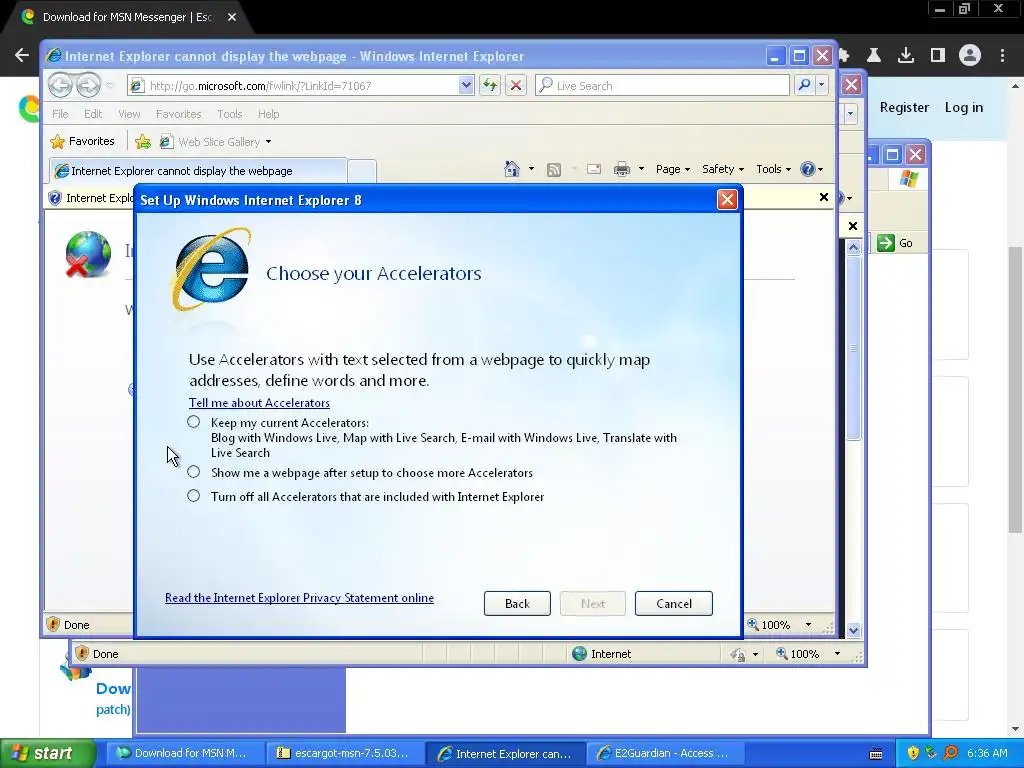The height and width of the screenshot is (768, 1024).
Task: Click the RSS feeds icon
Action: (x=554, y=170)
